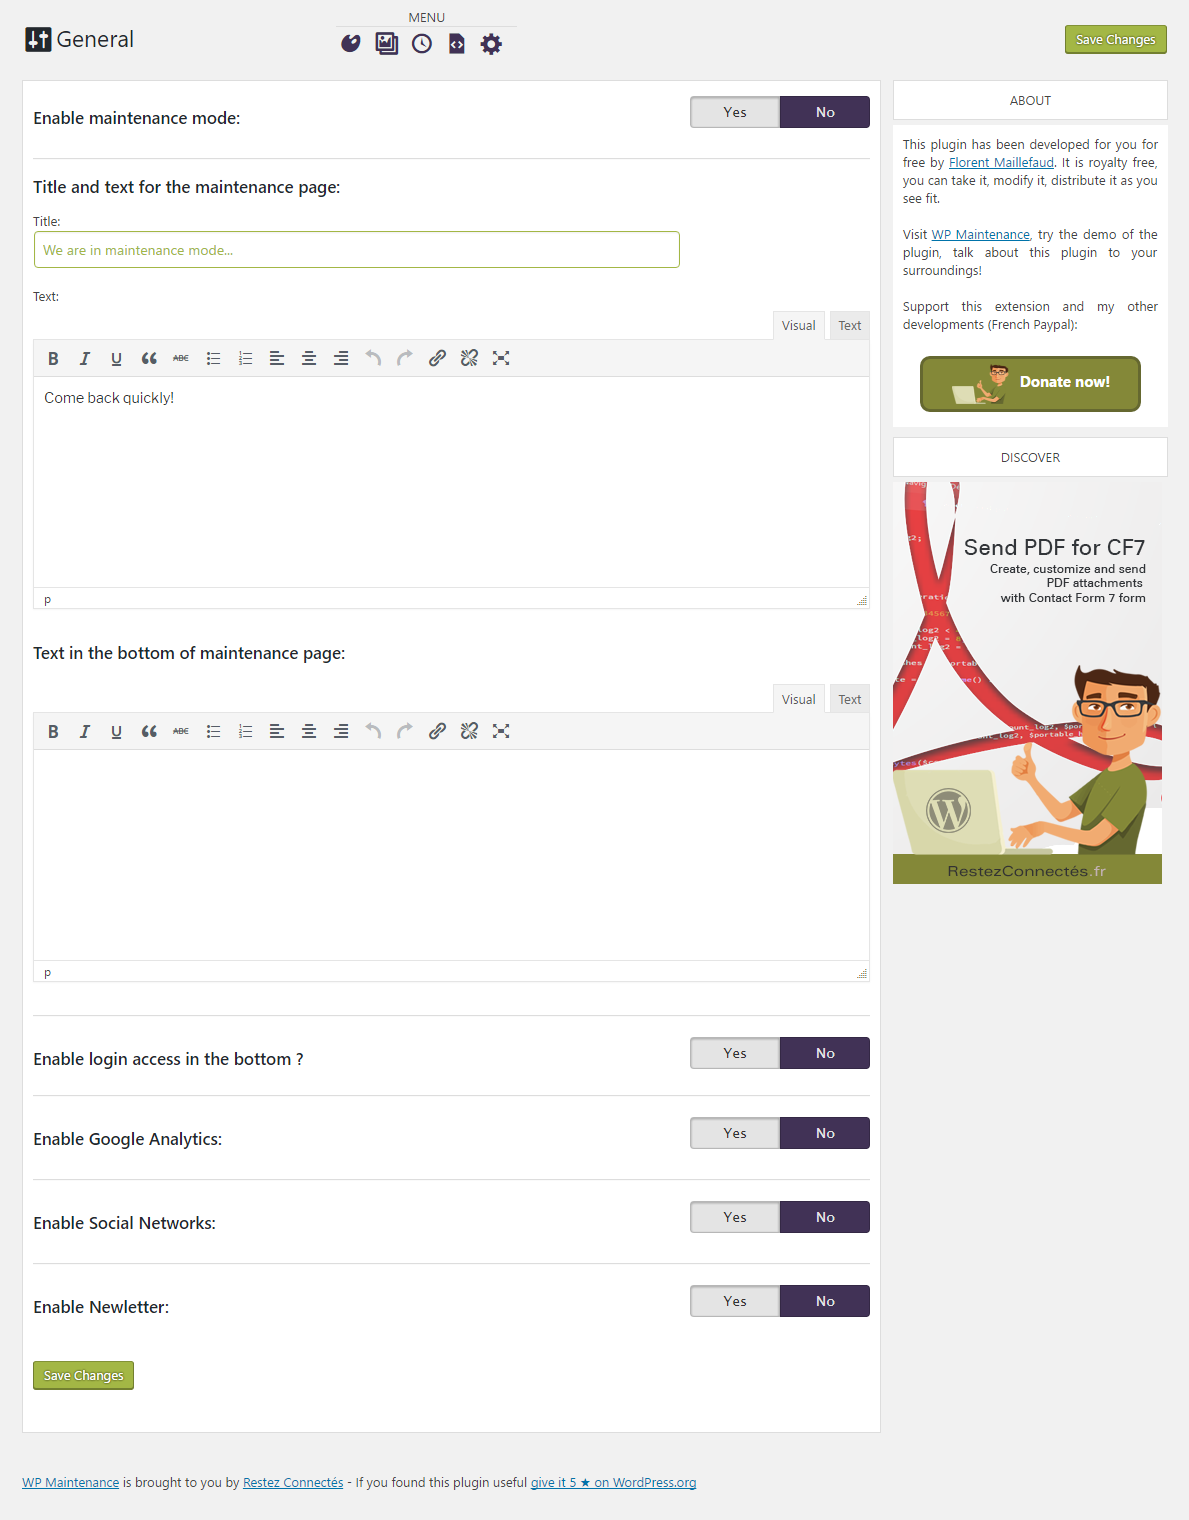Enable login access in the bottom with Yes
Image resolution: width=1189 pixels, height=1520 pixels.
coord(735,1053)
